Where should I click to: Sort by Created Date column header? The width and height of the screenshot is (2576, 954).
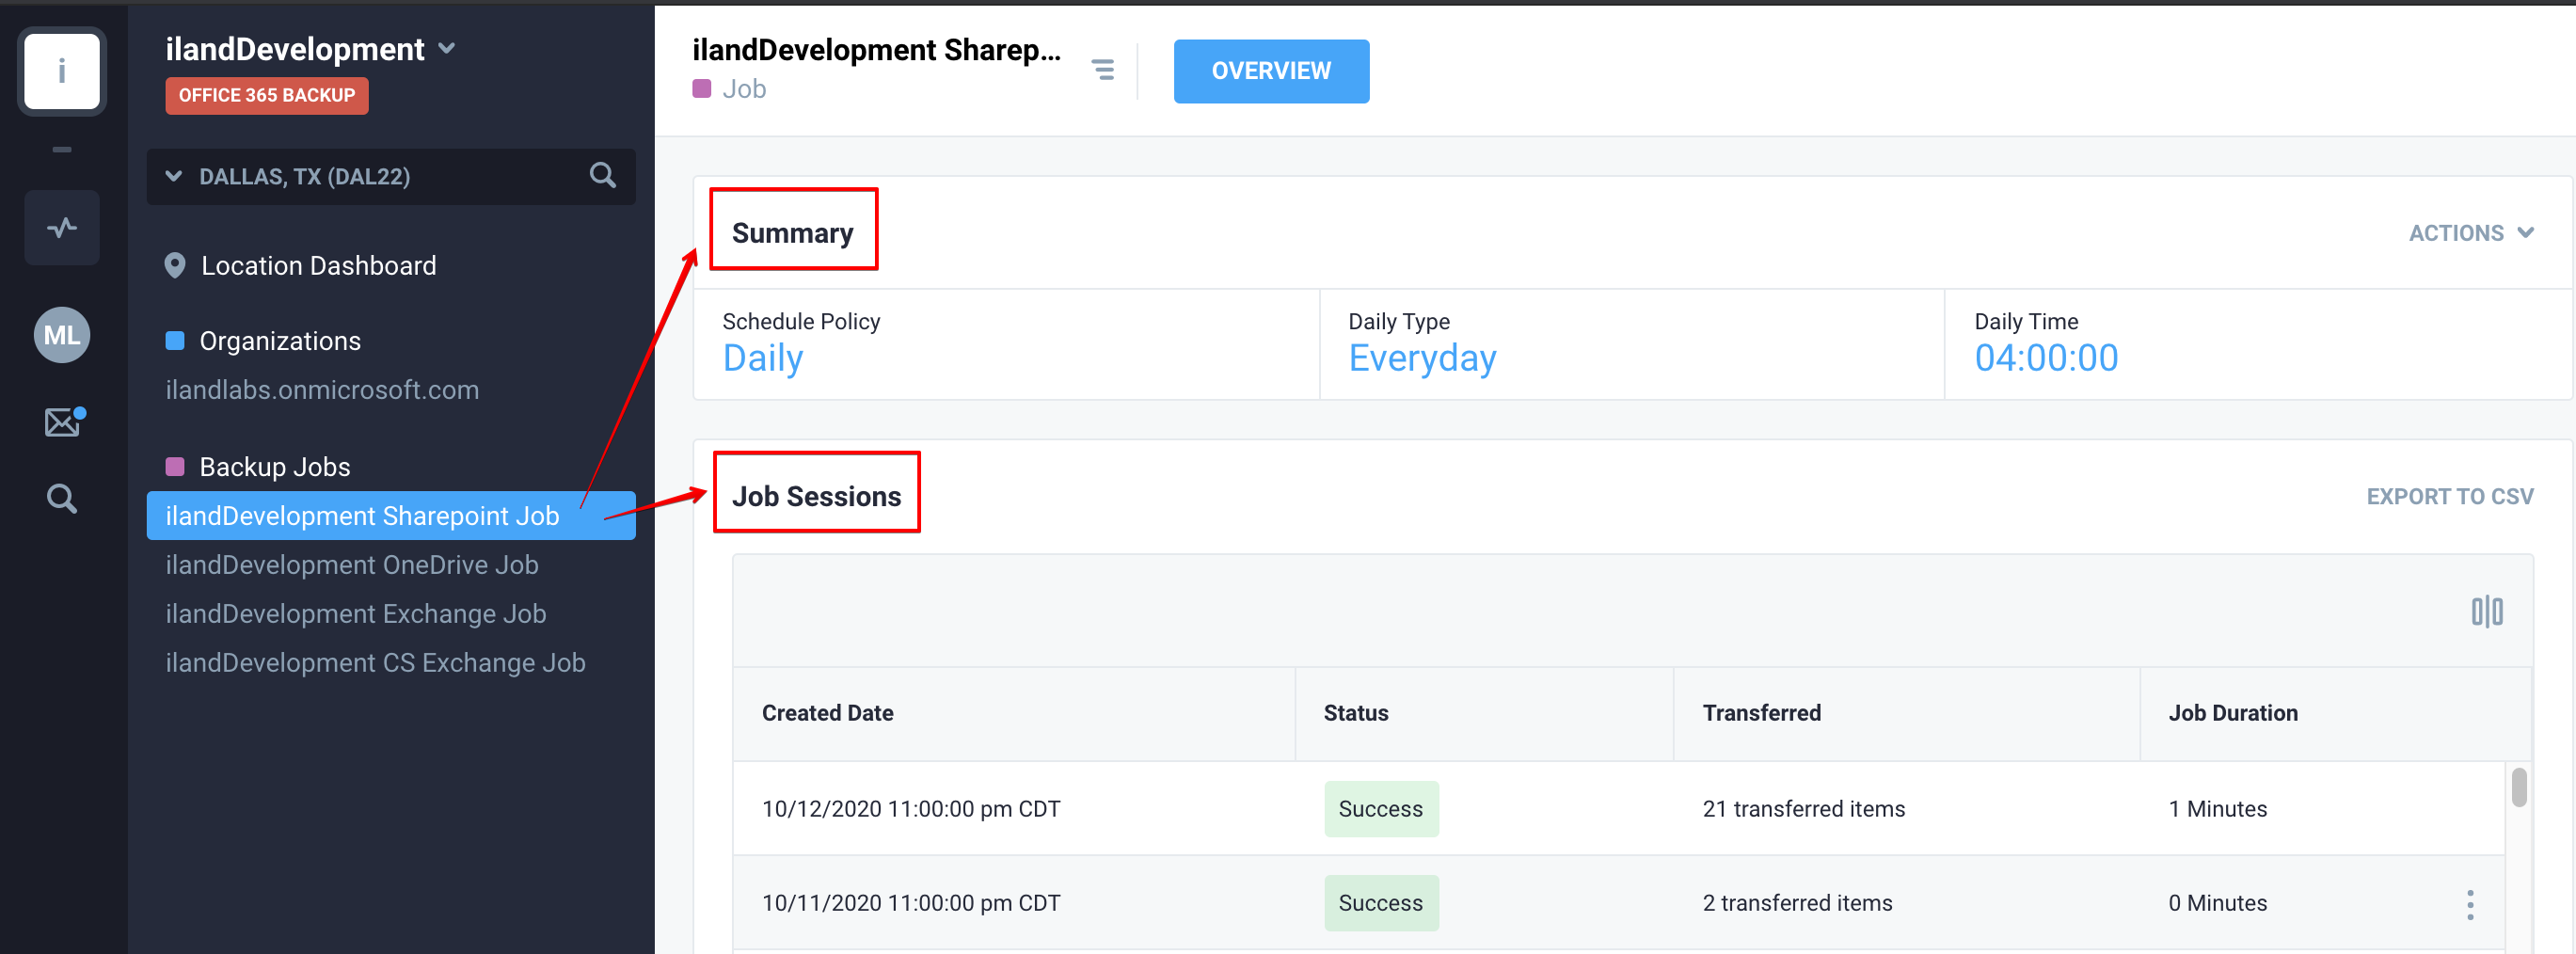point(827,713)
